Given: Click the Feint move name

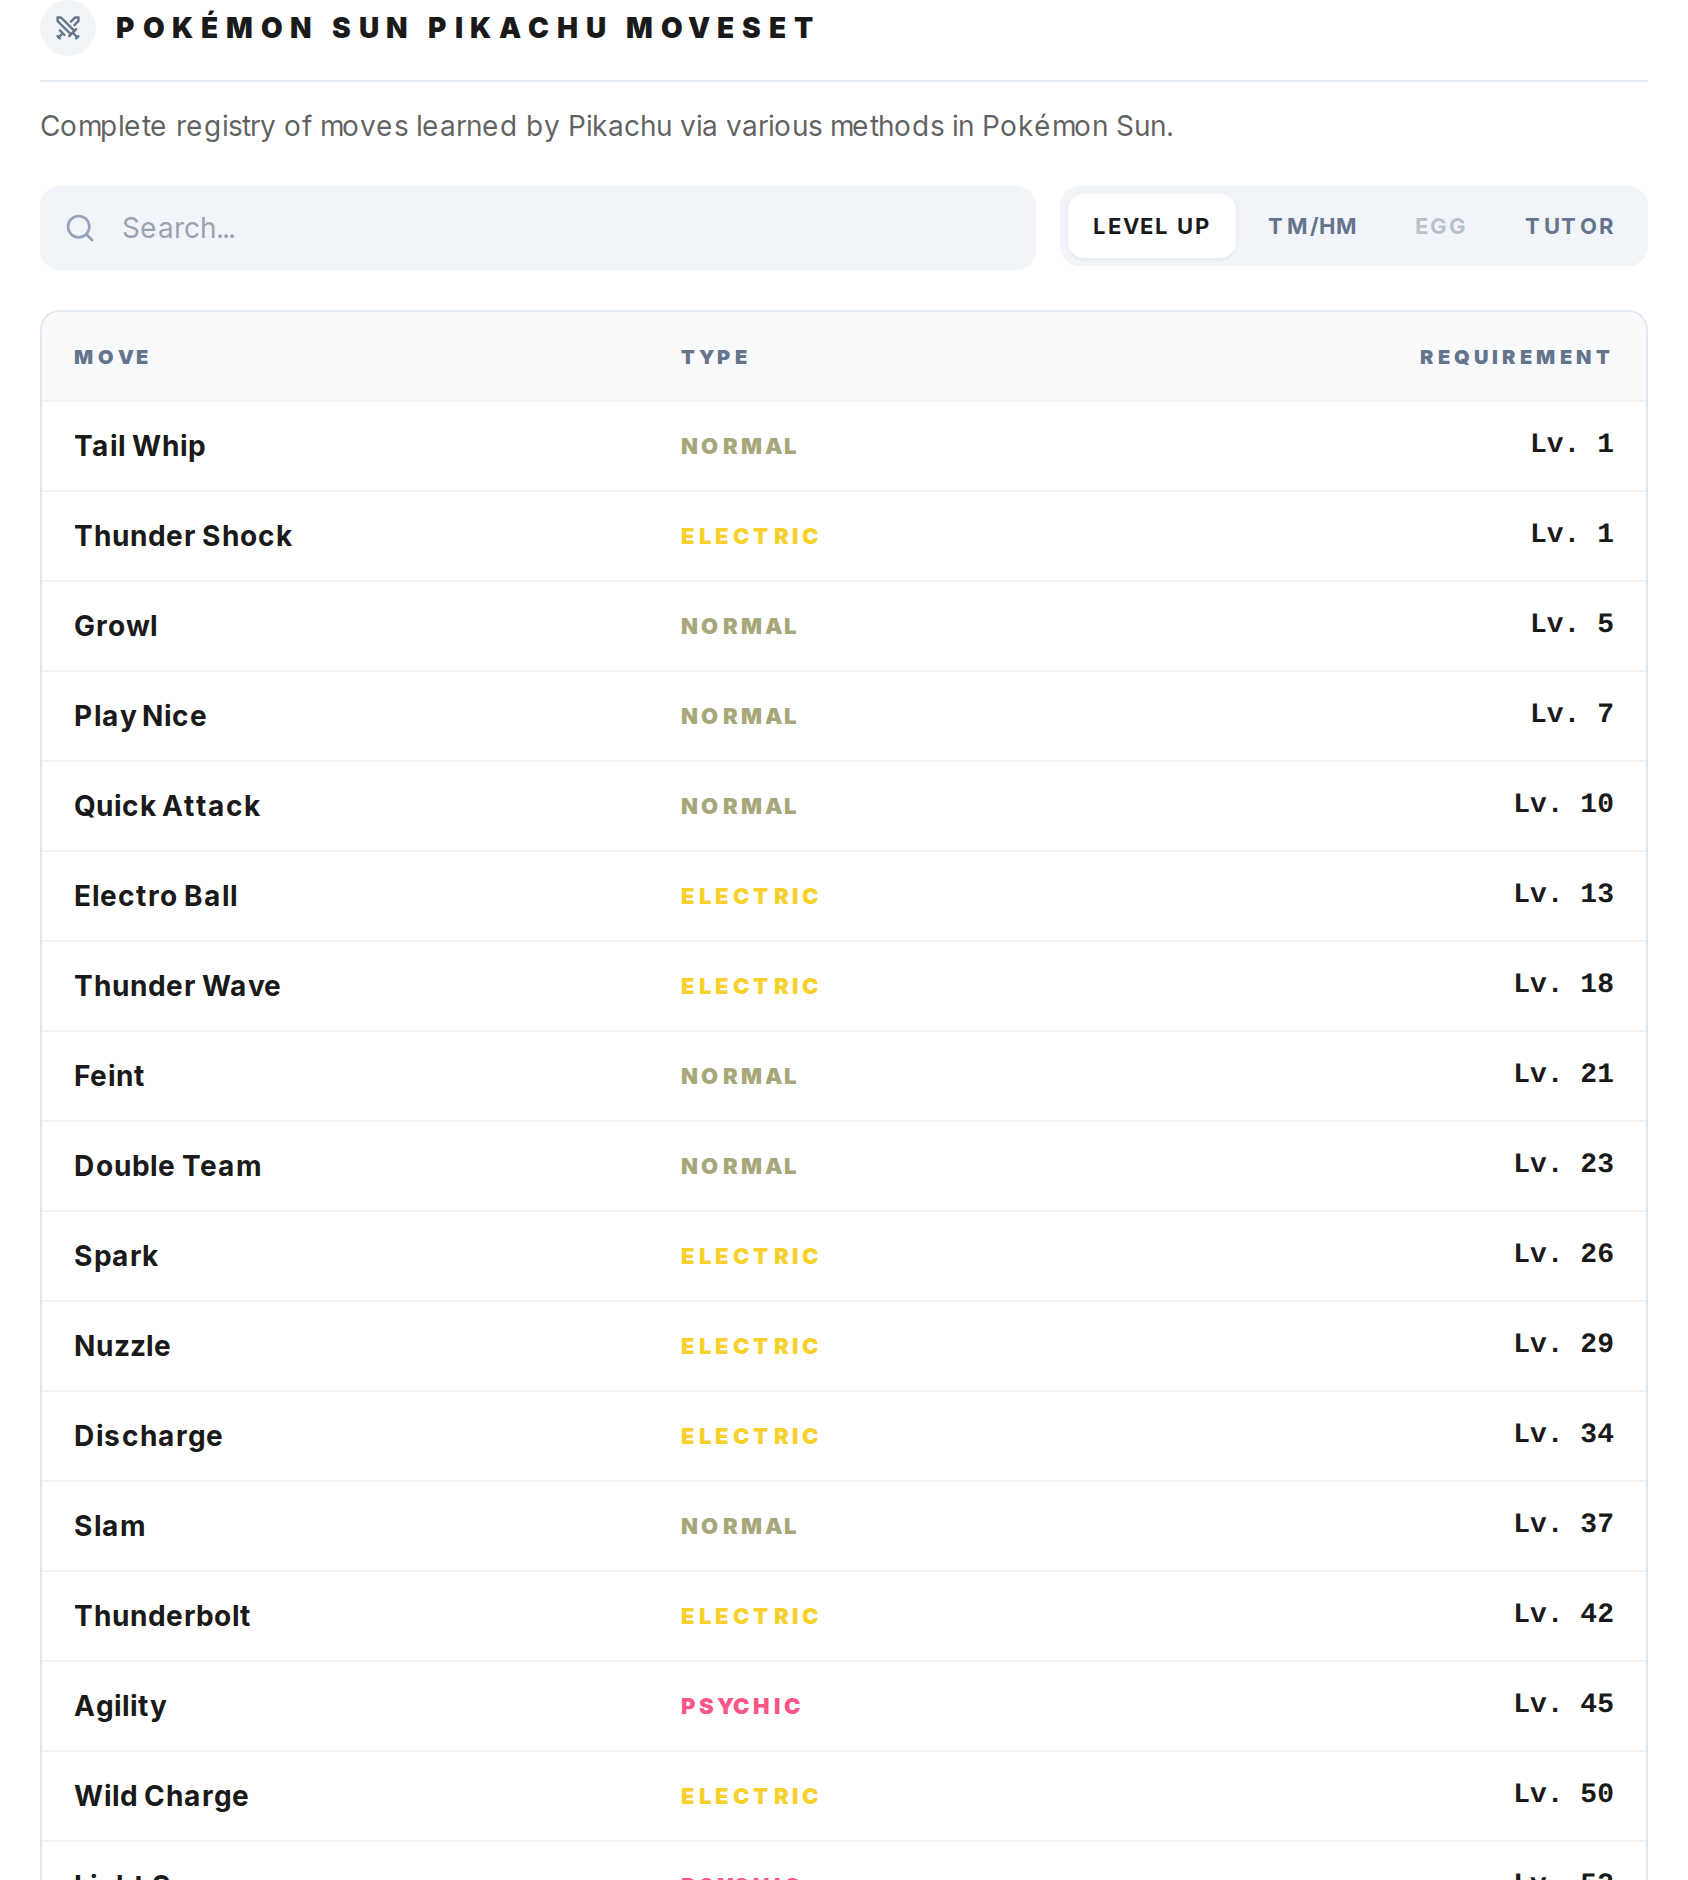Looking at the screenshot, I should pos(109,1076).
